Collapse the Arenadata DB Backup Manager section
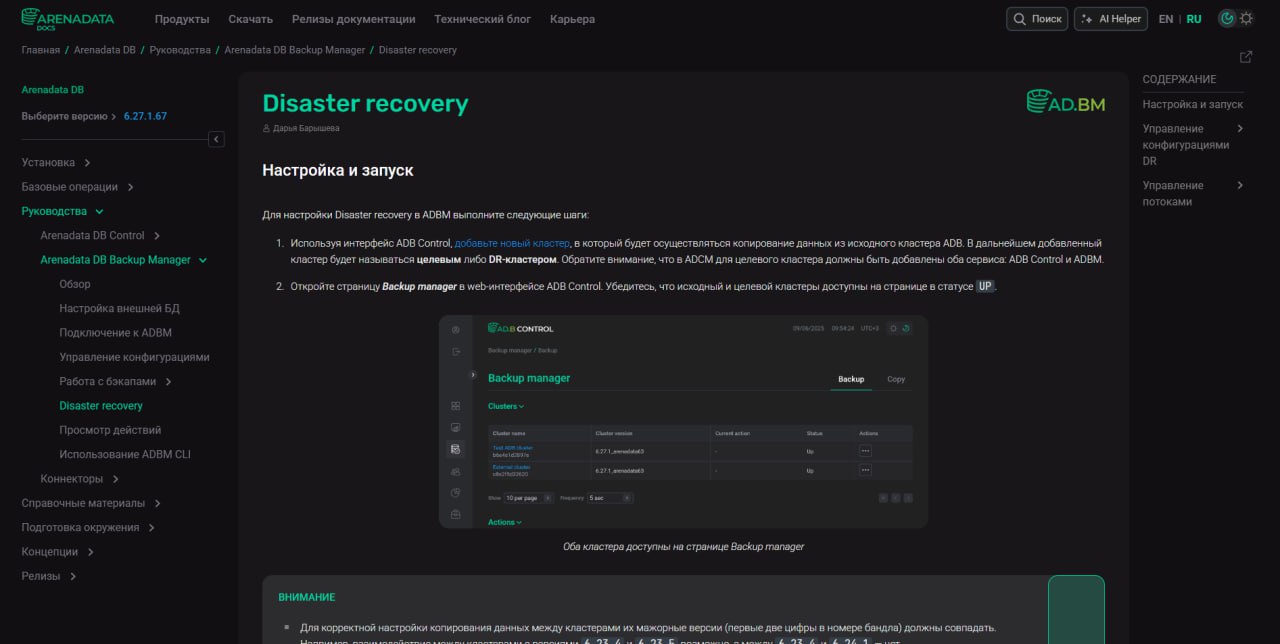The width and height of the screenshot is (1280, 644). pos(203,260)
